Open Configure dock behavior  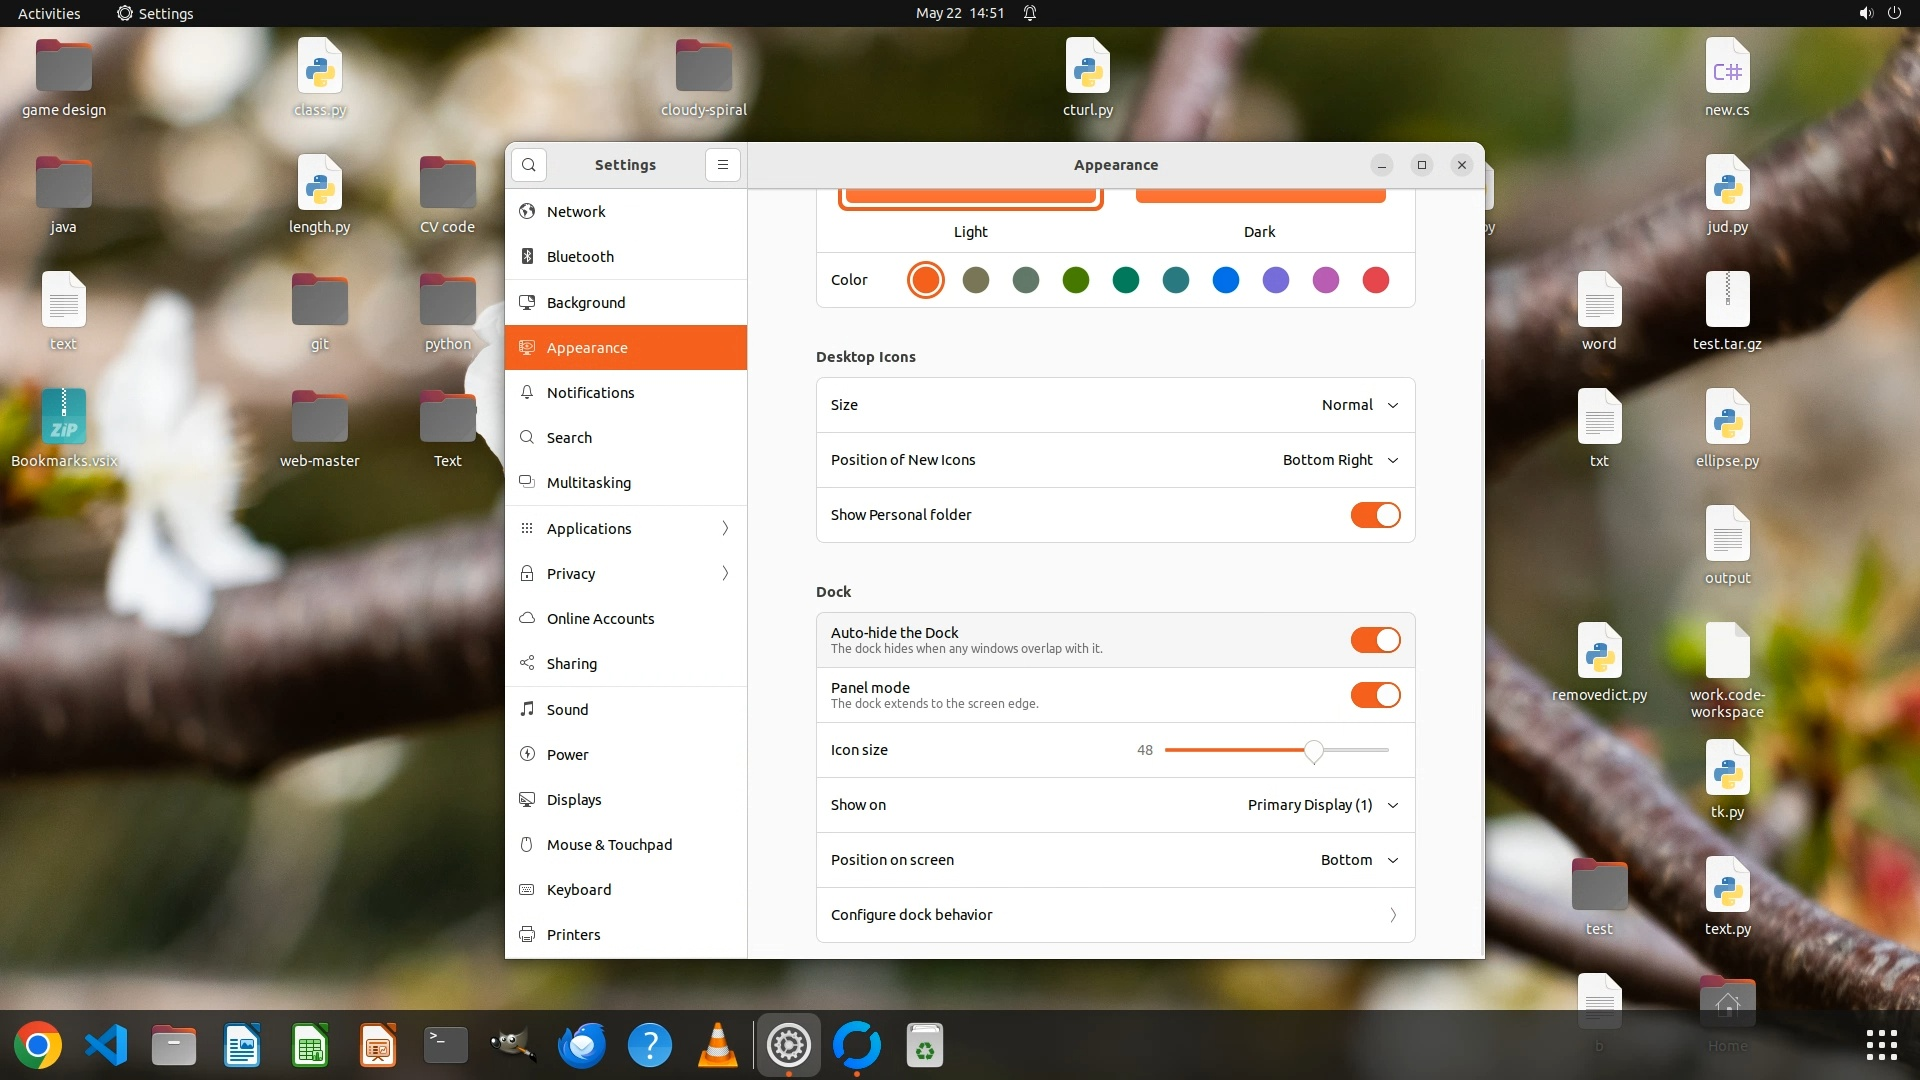click(x=1115, y=915)
